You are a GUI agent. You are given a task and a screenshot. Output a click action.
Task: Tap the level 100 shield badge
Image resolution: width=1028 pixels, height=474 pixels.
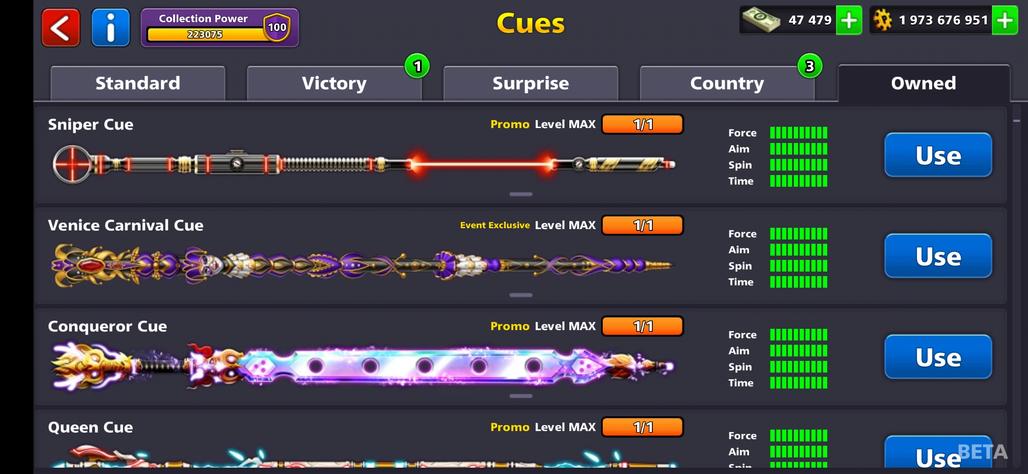pos(277,28)
